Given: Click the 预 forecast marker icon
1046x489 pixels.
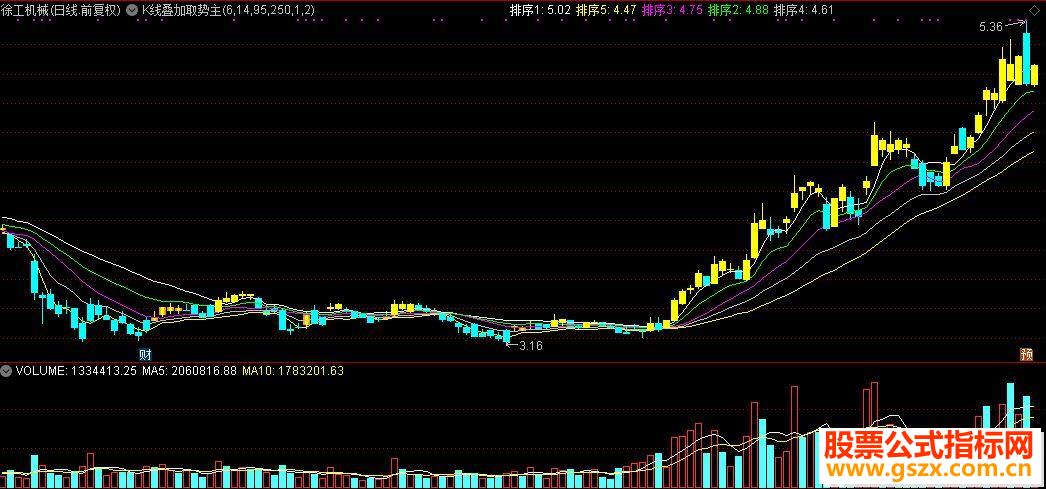Looking at the screenshot, I should 1028,354.
